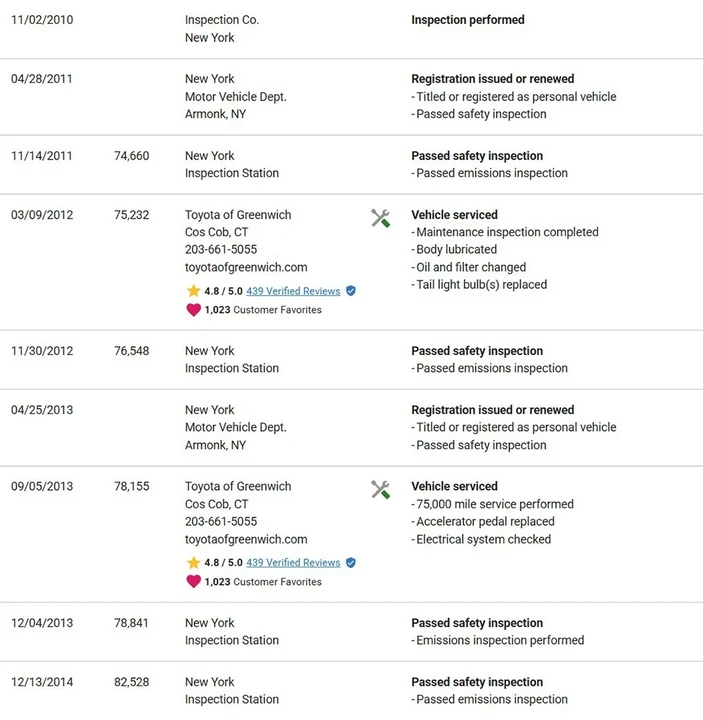The image size is (703, 720).
Task: Click Tail light bulb(s) replaced detail line
Action: (479, 285)
